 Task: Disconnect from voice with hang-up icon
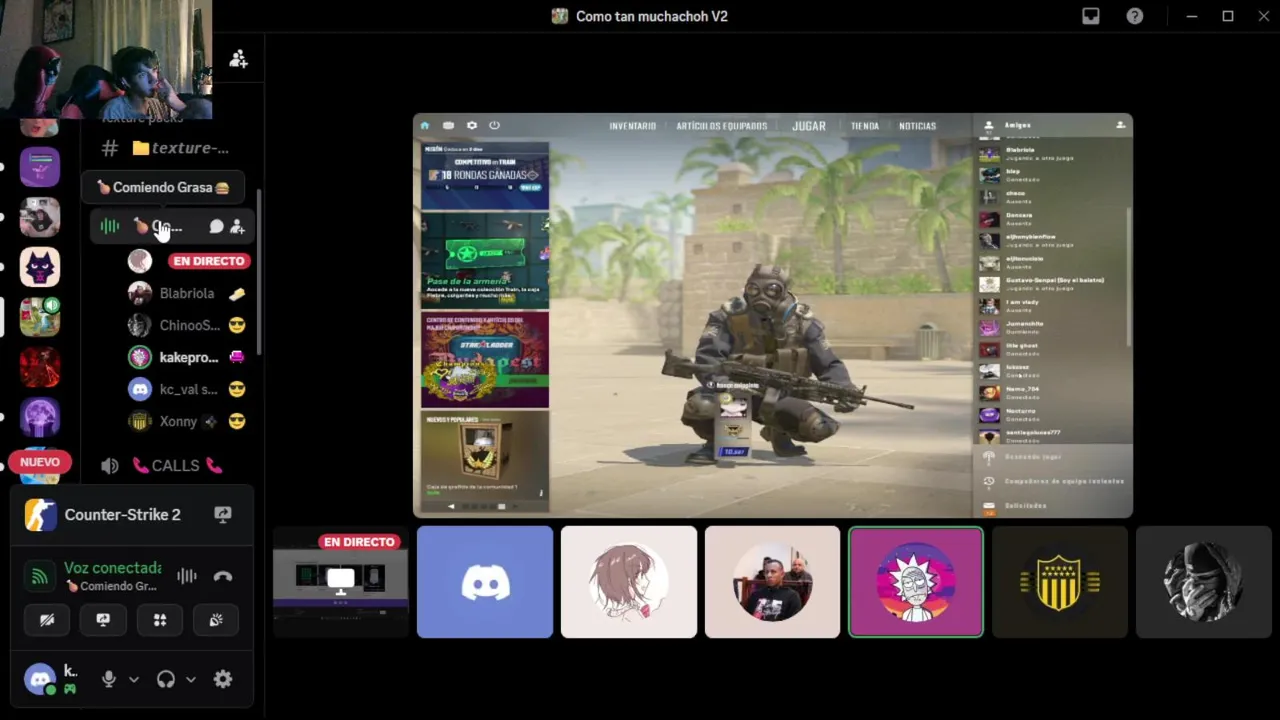[x=223, y=576]
